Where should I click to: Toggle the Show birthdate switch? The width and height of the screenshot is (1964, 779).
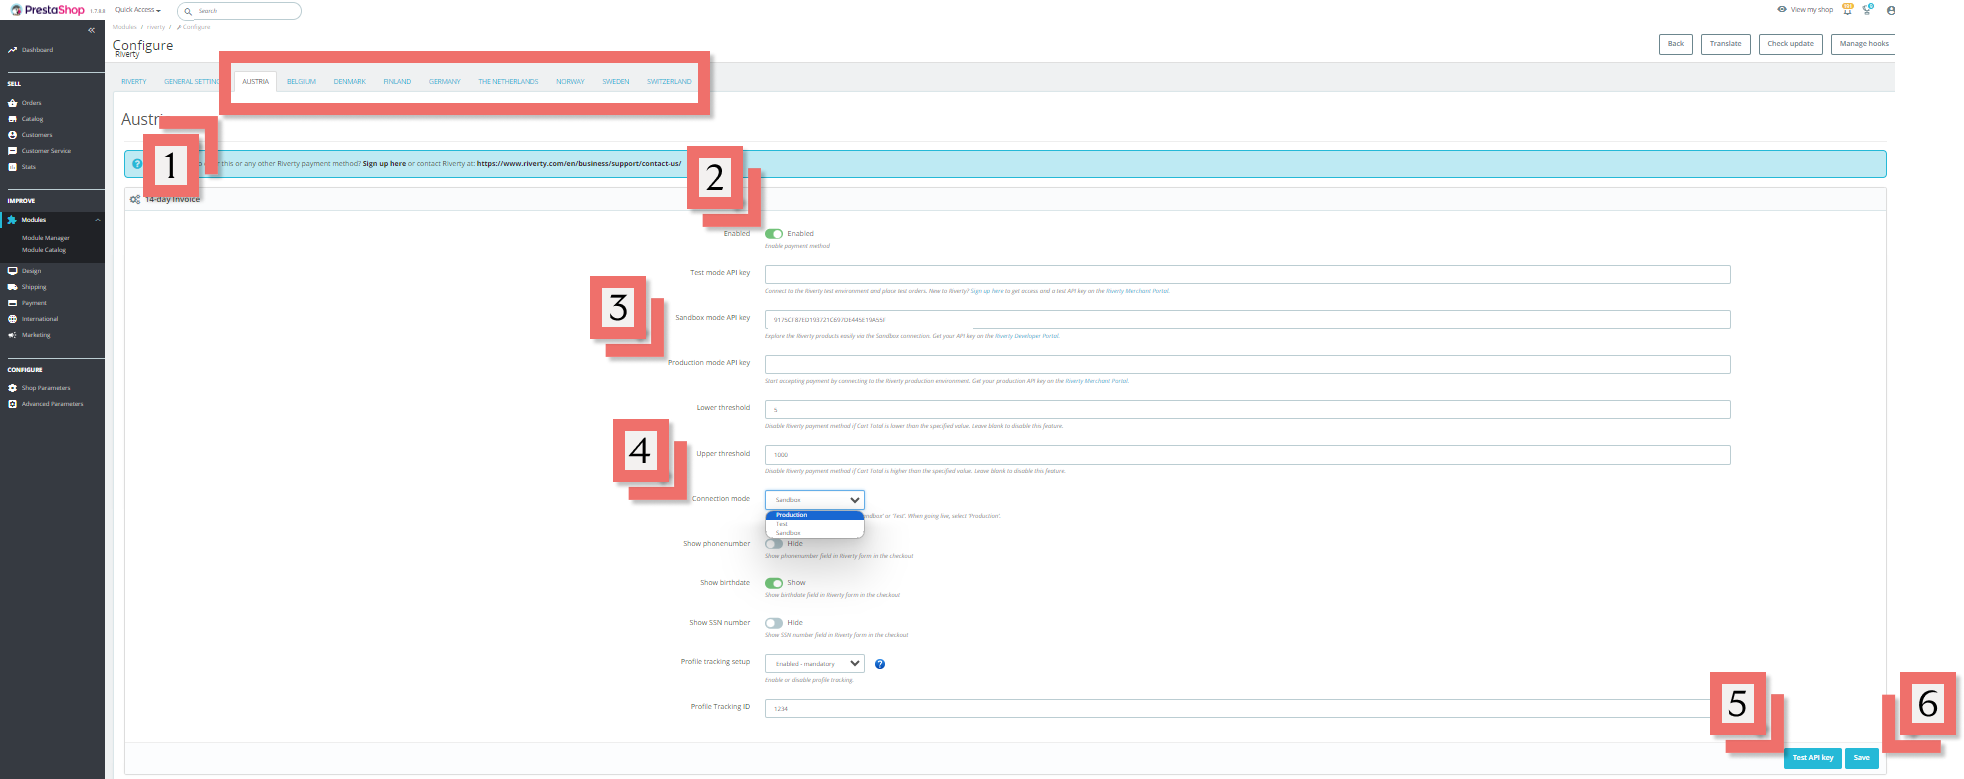coord(774,583)
